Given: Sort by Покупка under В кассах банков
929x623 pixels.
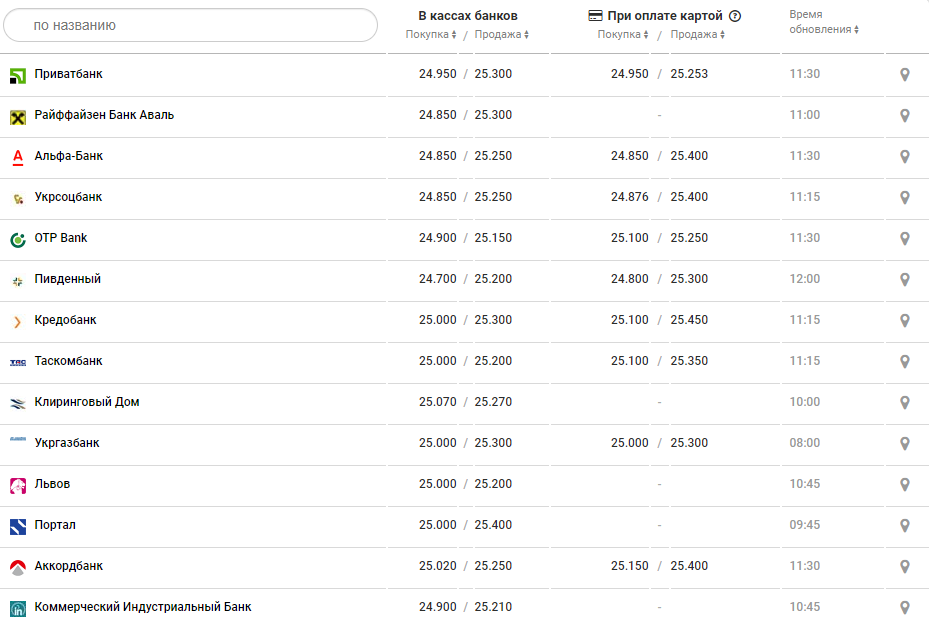Looking at the screenshot, I should tap(431, 35).
